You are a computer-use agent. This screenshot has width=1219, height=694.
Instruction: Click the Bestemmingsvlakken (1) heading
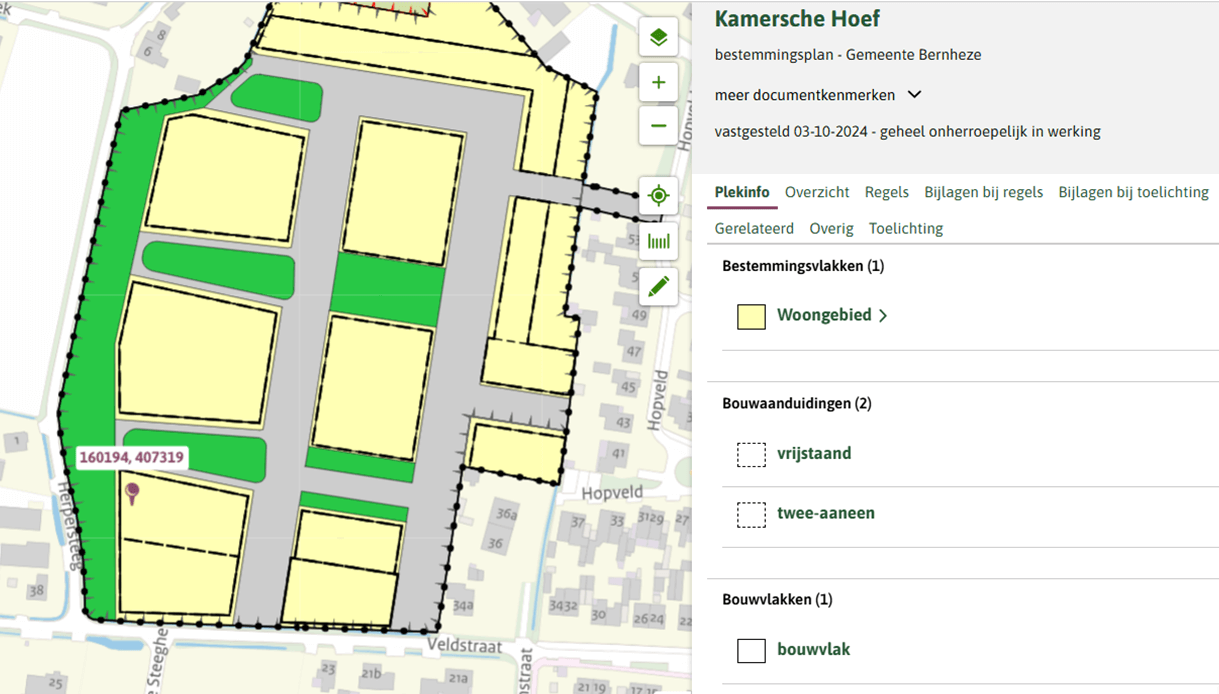pos(803,266)
